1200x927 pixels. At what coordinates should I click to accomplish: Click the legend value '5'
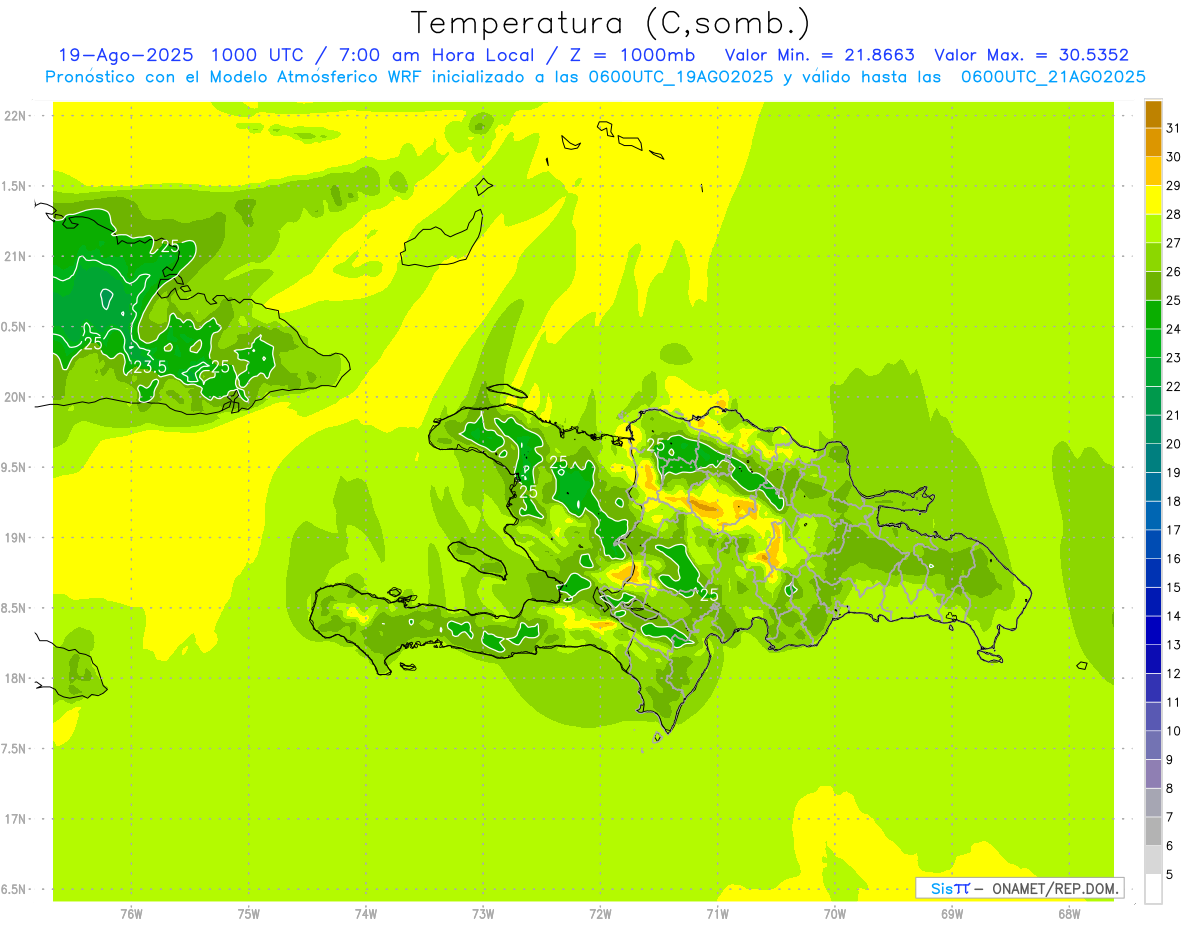(1170, 874)
